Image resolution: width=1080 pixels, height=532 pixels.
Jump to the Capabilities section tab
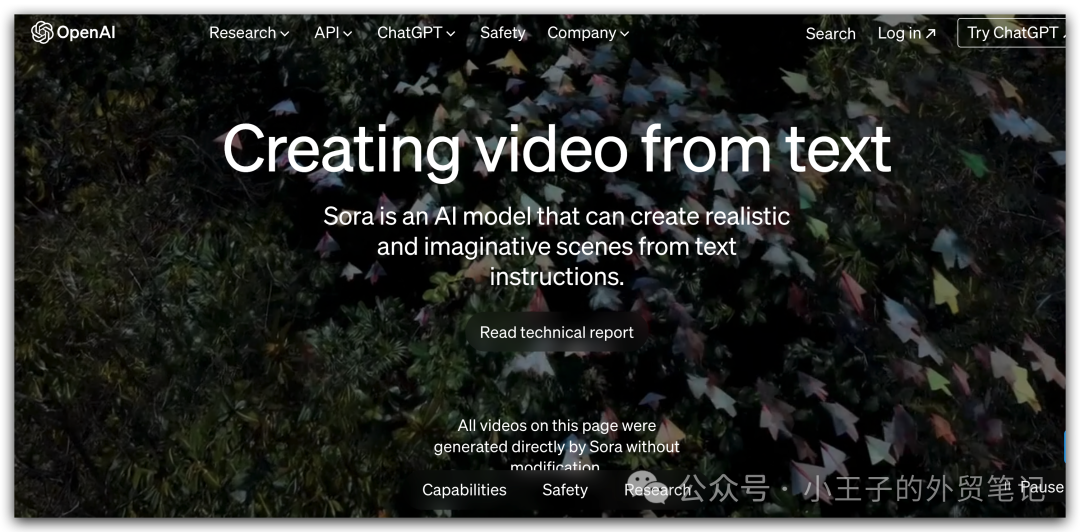(464, 490)
